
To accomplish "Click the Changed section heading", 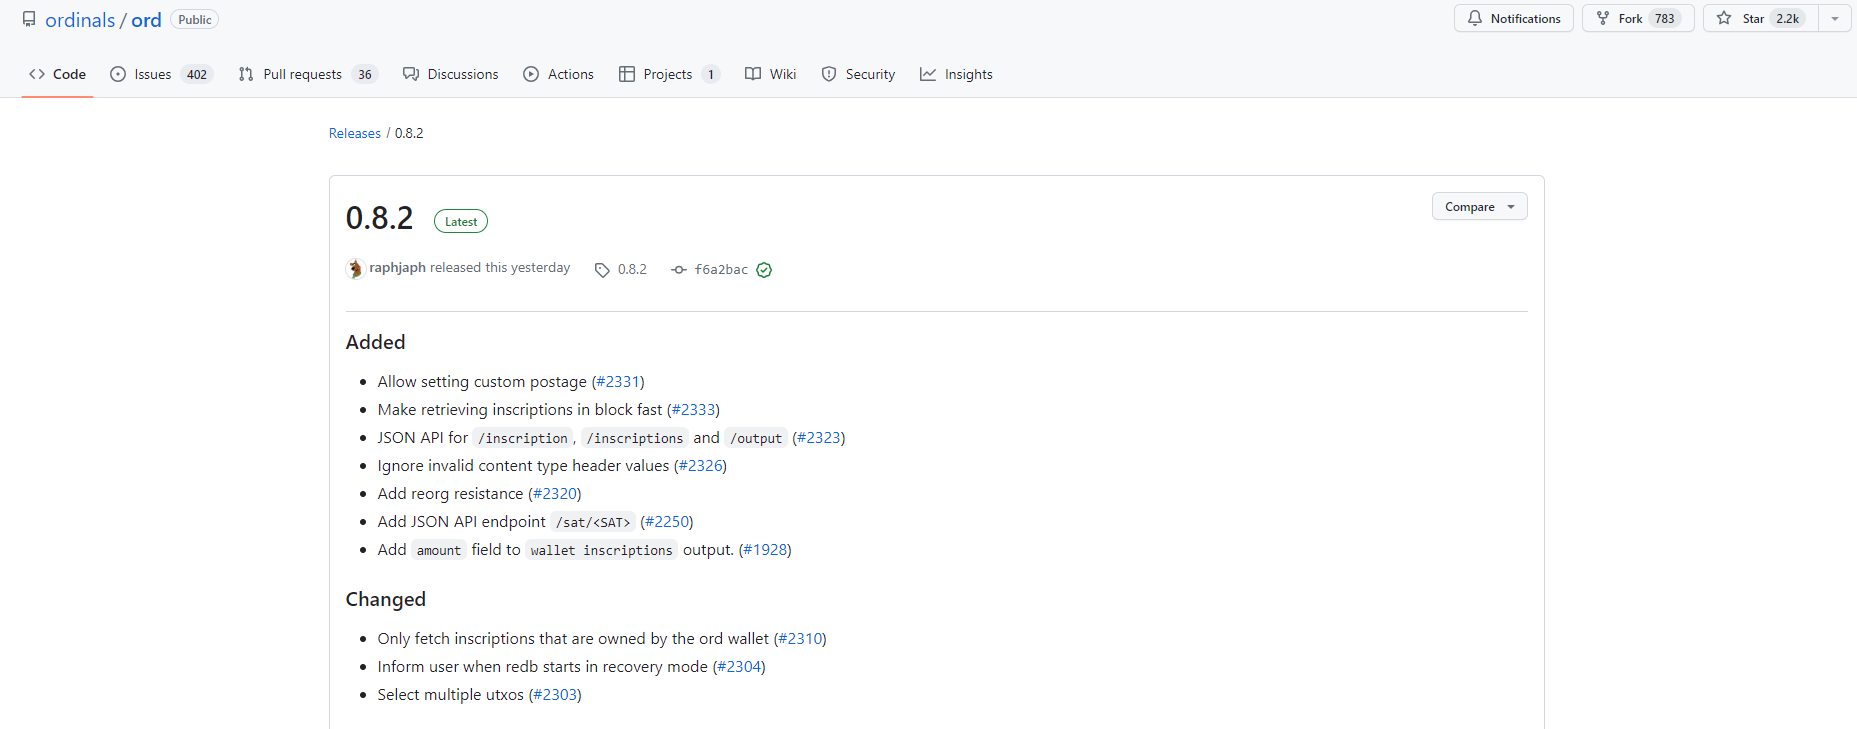I will [x=385, y=599].
